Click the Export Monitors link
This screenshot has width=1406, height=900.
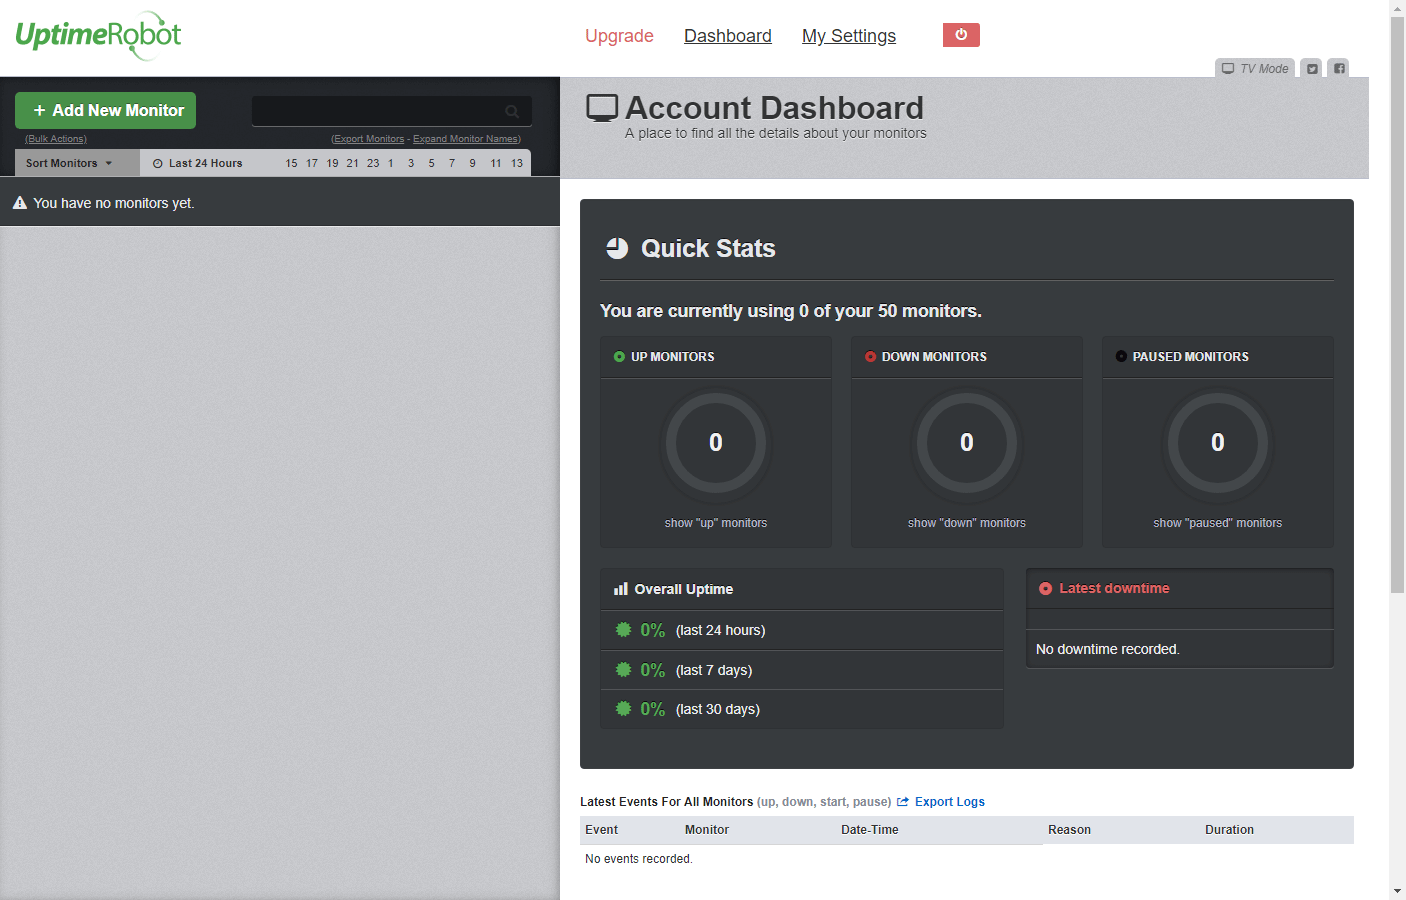[368, 139]
